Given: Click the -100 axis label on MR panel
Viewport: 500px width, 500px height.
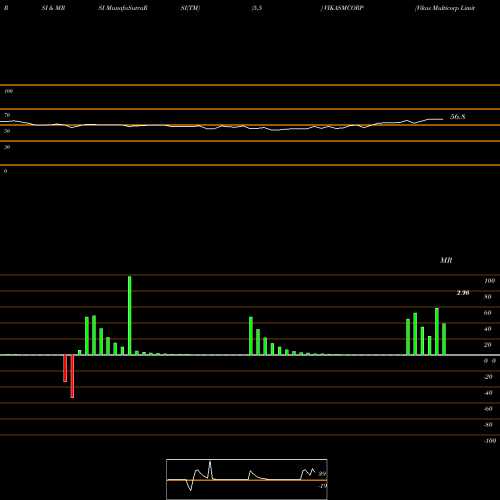Looking at the screenshot, I should (x=490, y=441).
